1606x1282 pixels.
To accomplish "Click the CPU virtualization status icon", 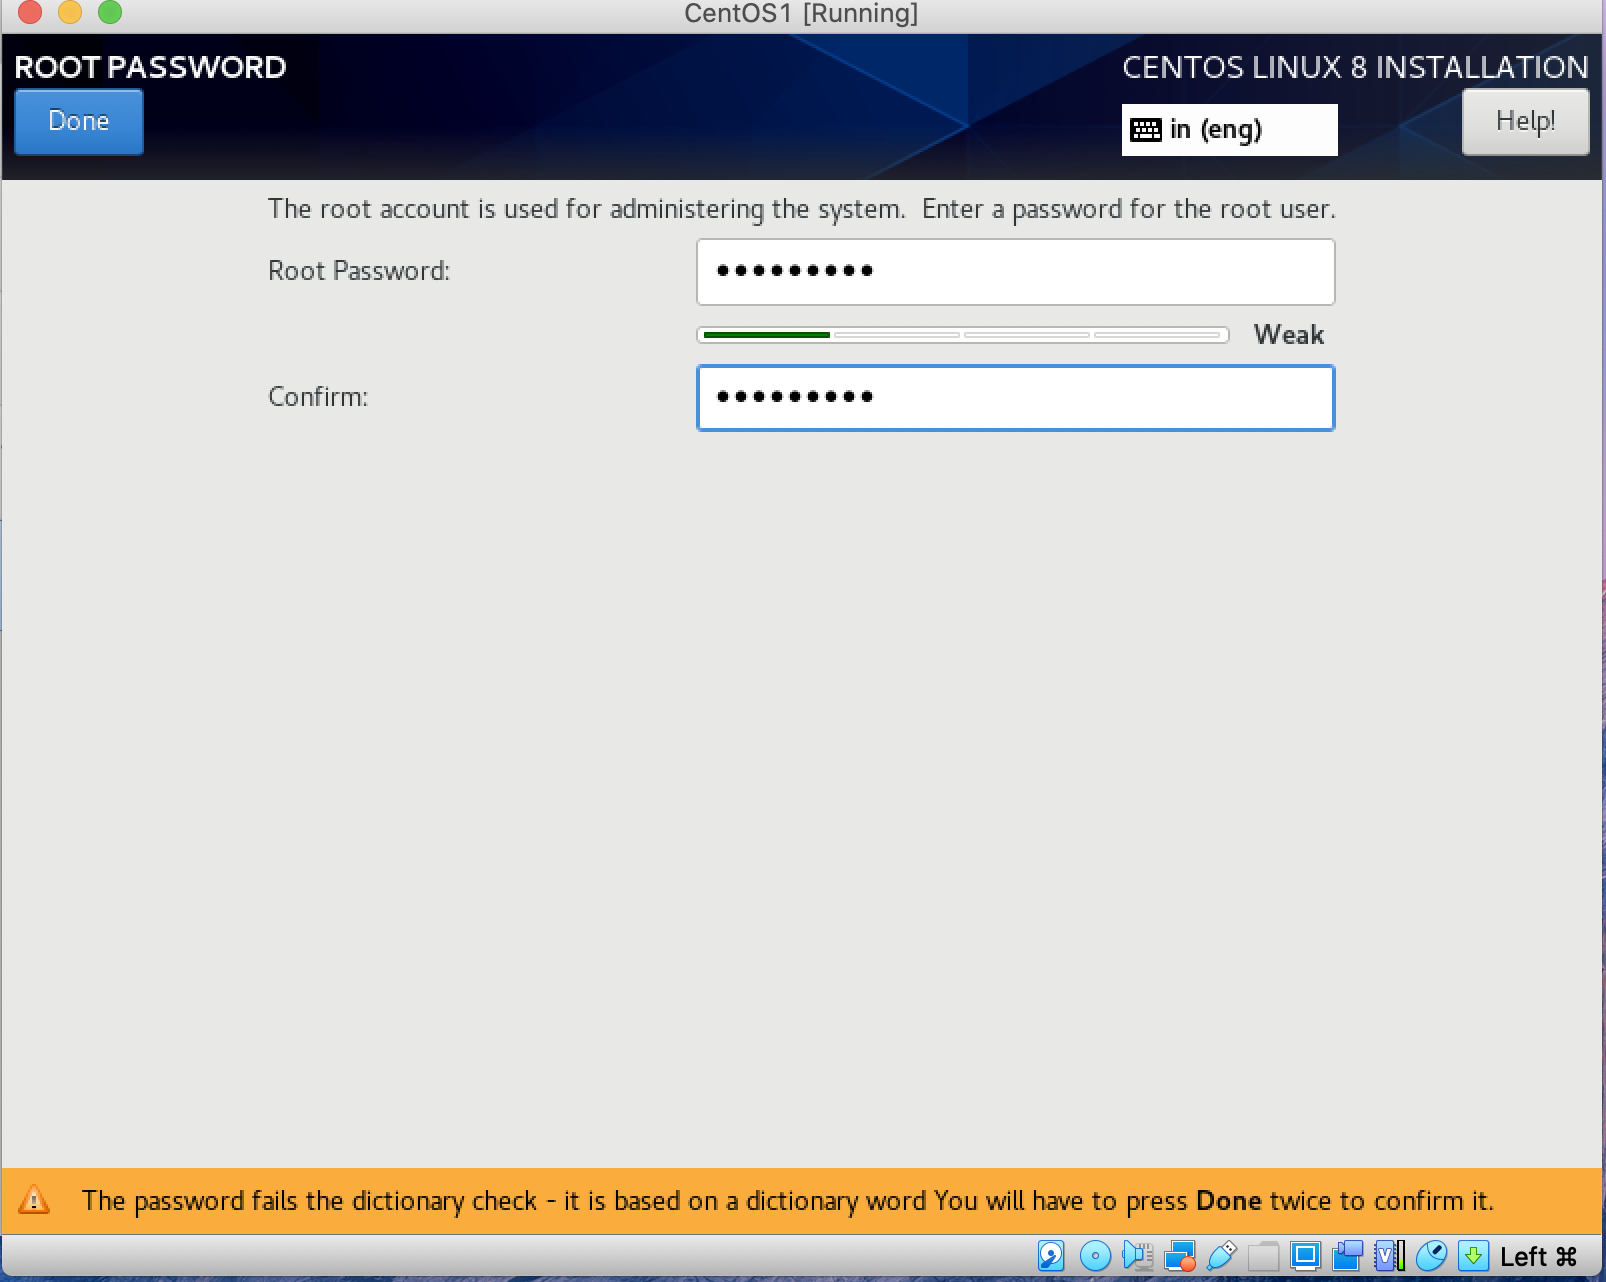I will coord(1389,1256).
